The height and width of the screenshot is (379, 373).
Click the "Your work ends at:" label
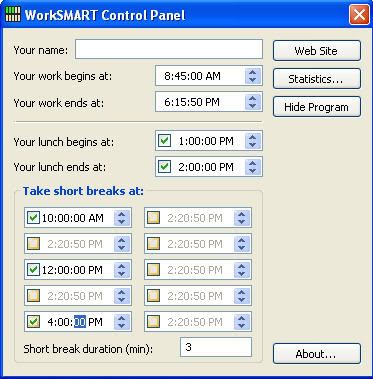click(x=59, y=103)
